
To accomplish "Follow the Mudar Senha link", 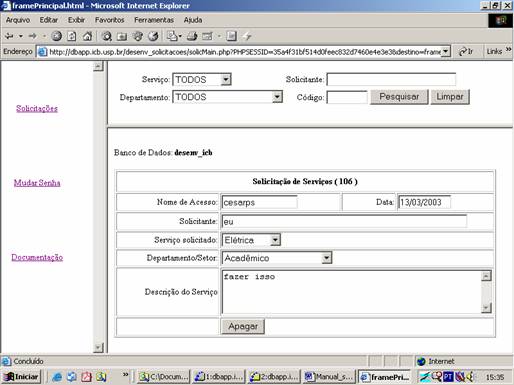I will click(x=37, y=183).
